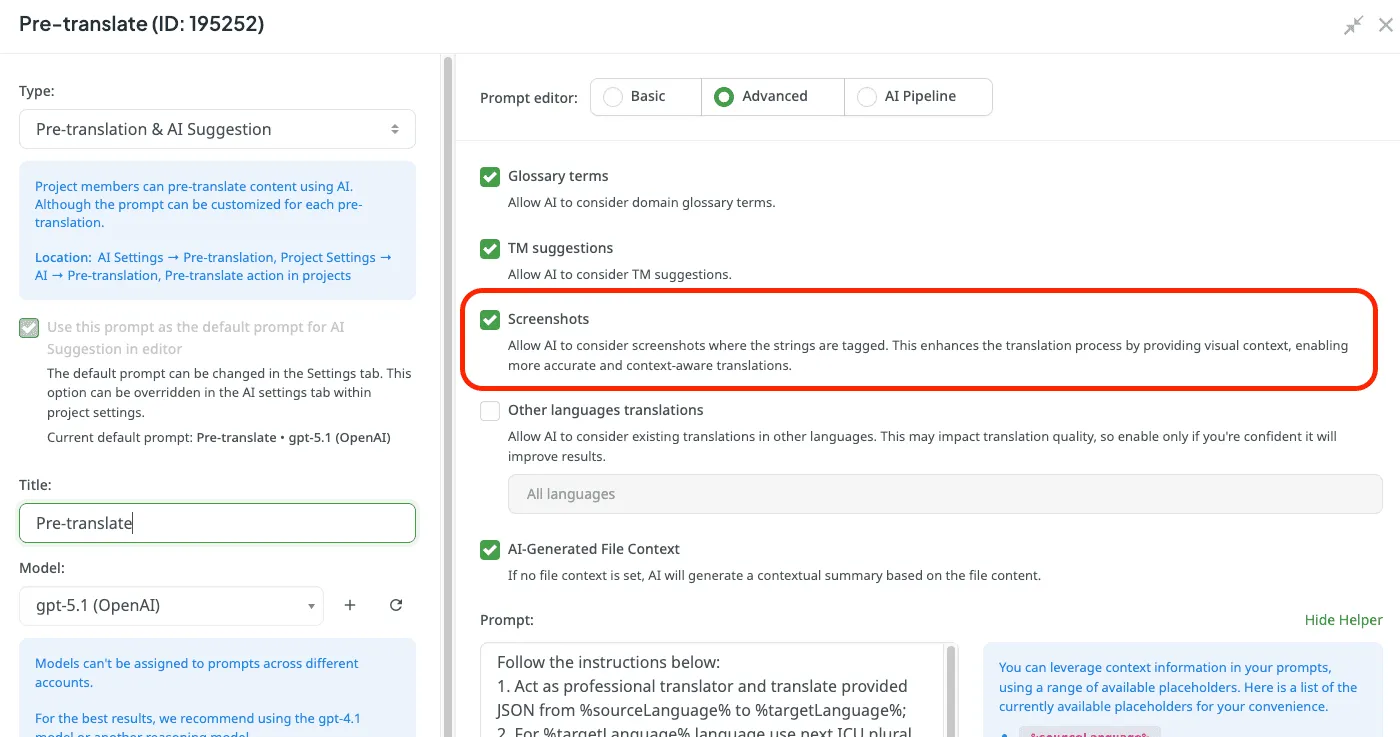Viewport: 1400px width, 737px height.
Task: Open the All languages selector
Action: tap(944, 495)
